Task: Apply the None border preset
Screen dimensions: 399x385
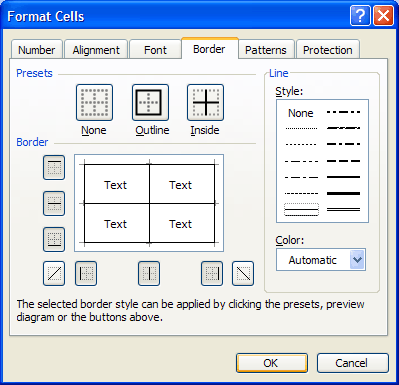Action: 94,103
